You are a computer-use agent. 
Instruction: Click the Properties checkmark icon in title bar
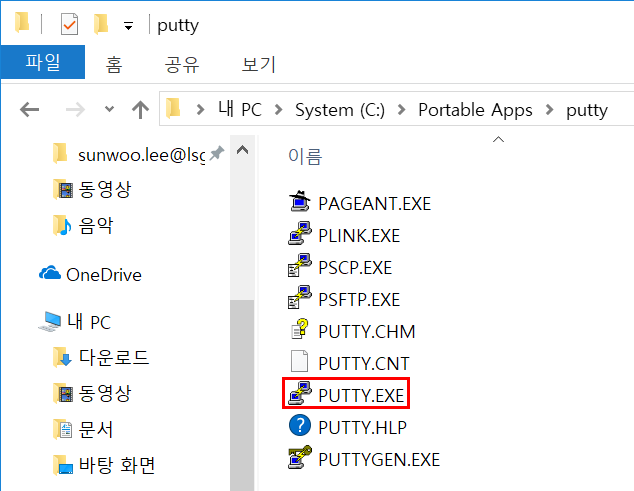coord(69,24)
